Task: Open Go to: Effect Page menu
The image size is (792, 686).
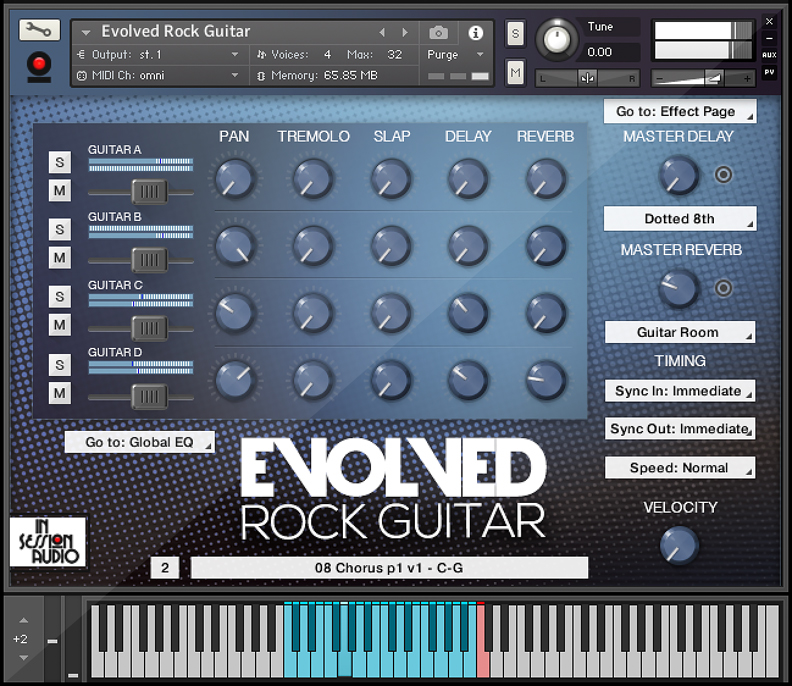Action: (x=680, y=111)
